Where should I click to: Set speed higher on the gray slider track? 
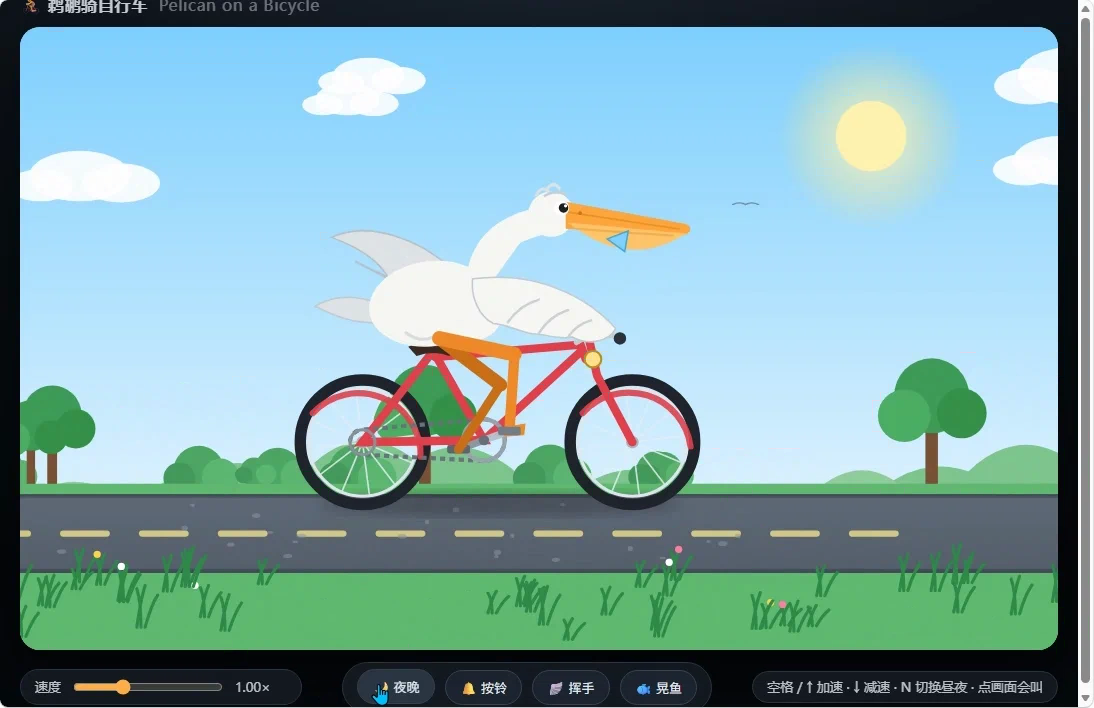click(174, 687)
